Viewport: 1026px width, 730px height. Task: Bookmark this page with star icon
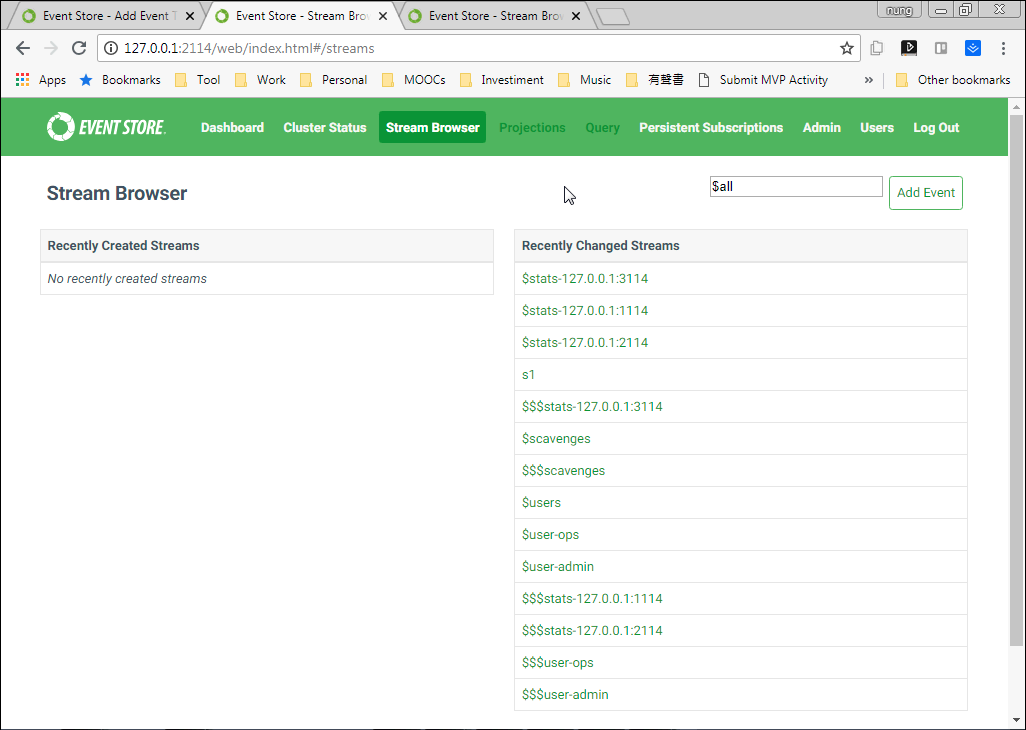[x=847, y=48]
